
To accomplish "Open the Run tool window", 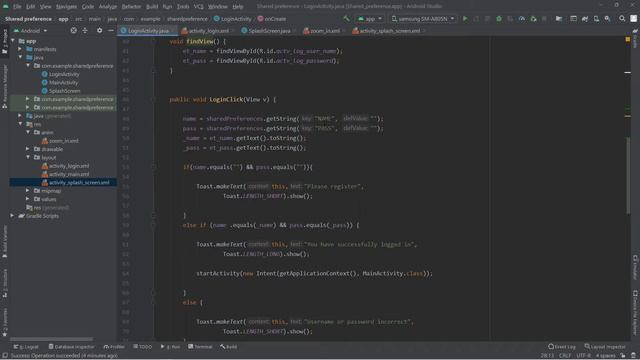I will [x=170, y=347].
